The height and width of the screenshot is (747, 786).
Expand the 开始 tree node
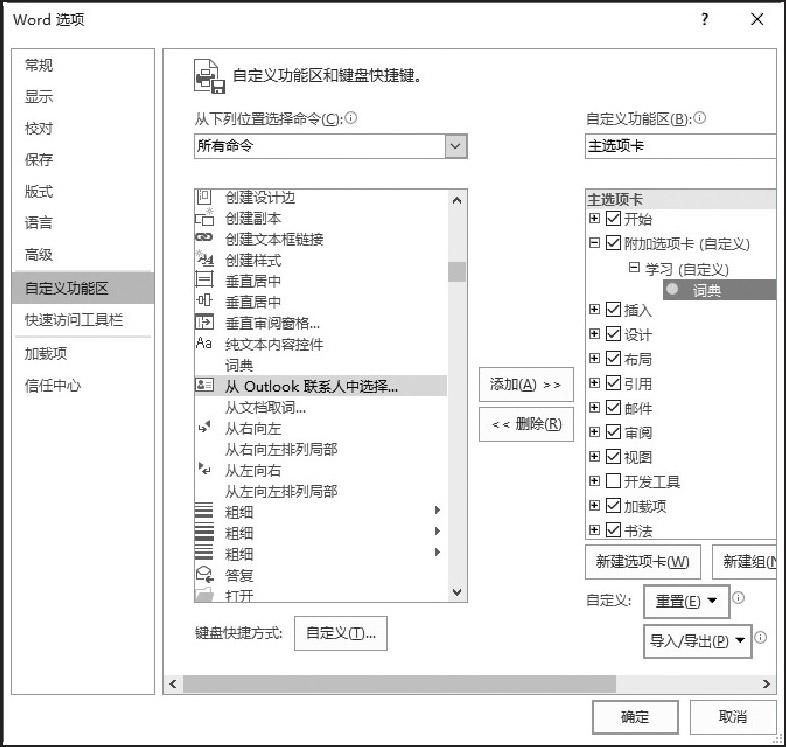click(594, 218)
